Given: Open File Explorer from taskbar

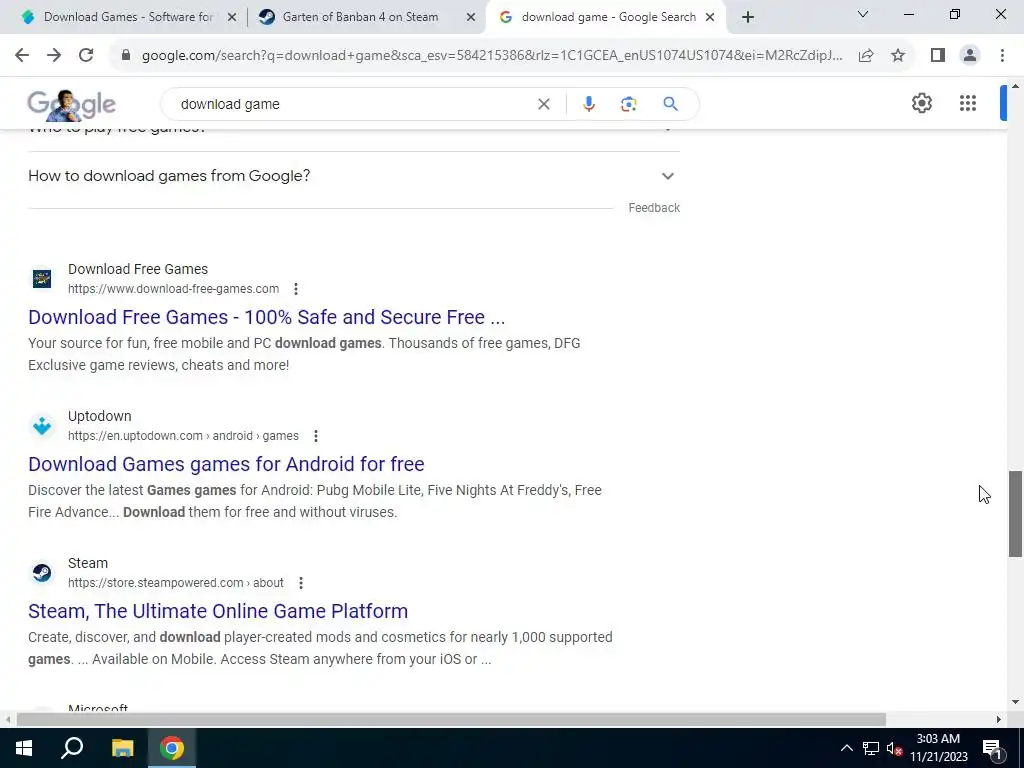Looking at the screenshot, I should (122, 748).
